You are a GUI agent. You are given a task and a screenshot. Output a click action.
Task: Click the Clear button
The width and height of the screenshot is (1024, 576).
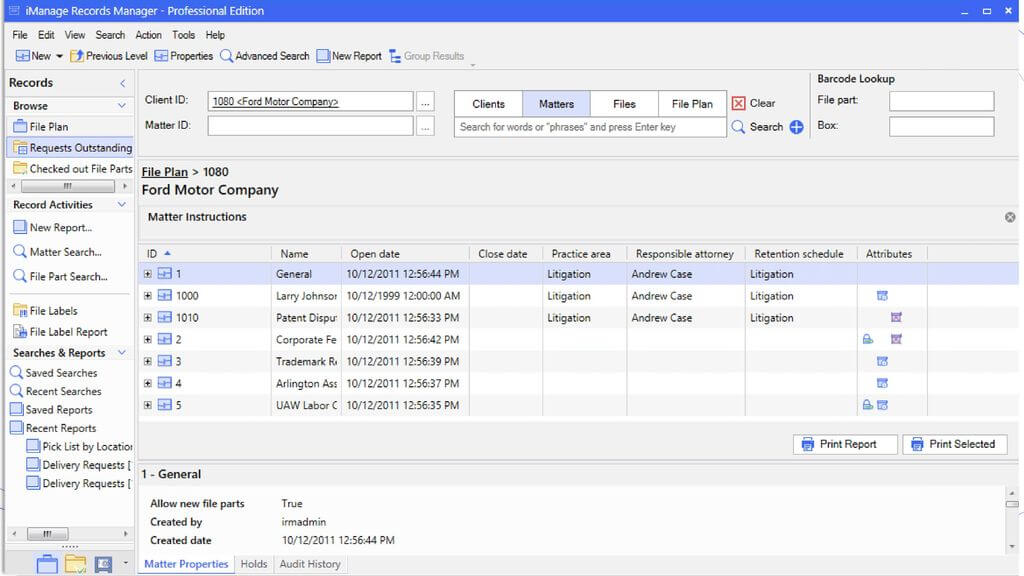pos(753,103)
